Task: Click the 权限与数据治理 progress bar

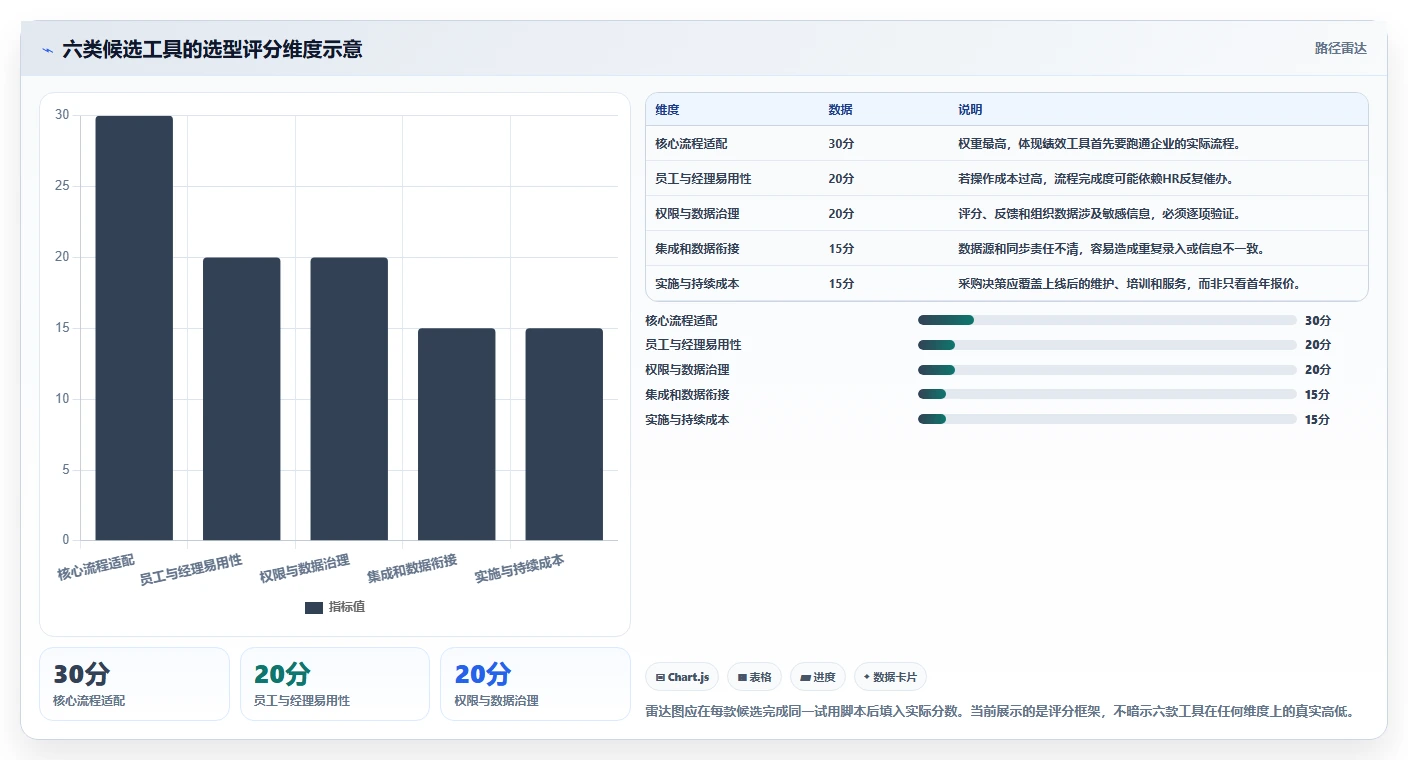Action: point(1107,370)
